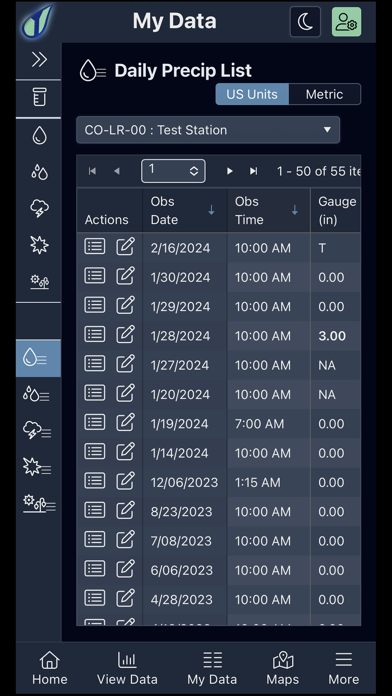
Task: Edit the 4/28/2023 observation
Action: [x=125, y=598]
